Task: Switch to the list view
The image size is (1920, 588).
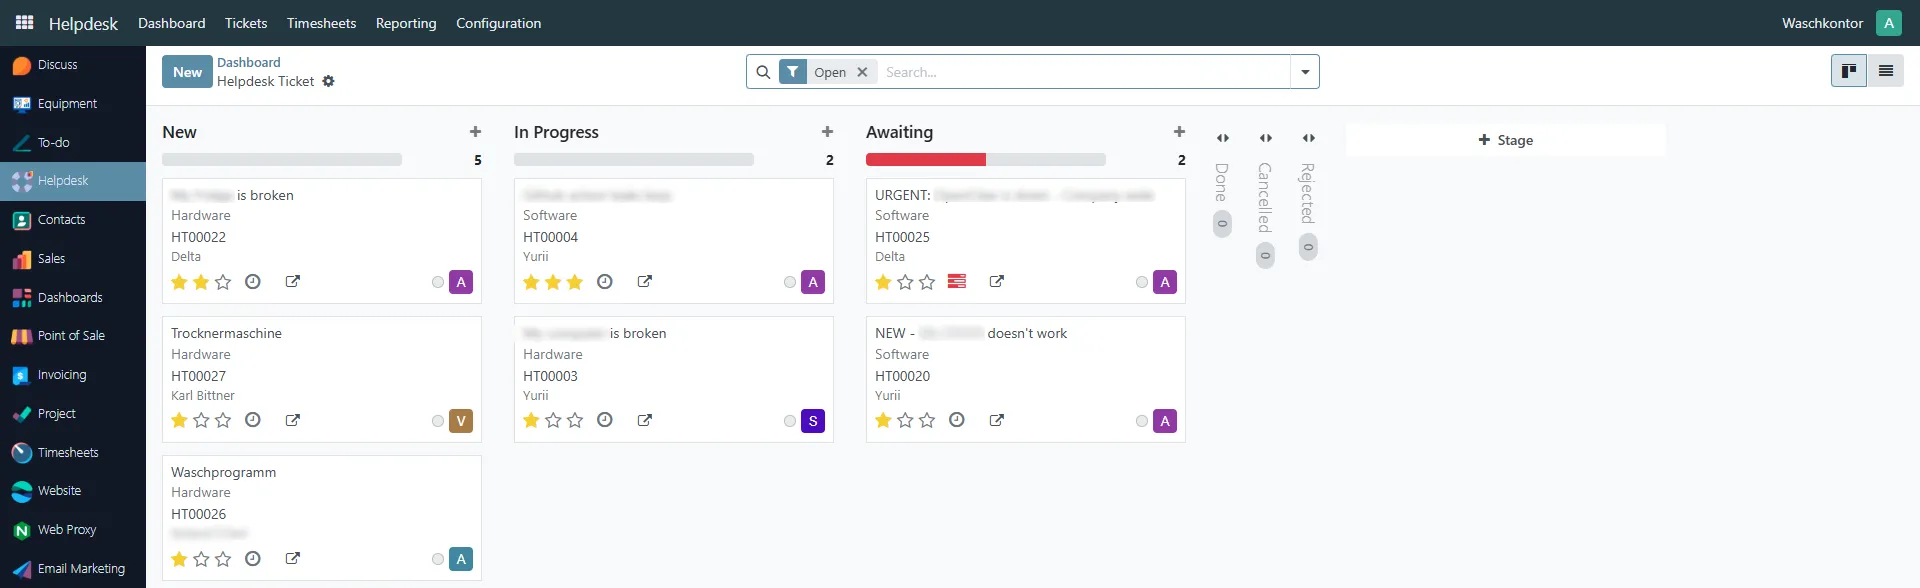Action: [x=1886, y=71]
